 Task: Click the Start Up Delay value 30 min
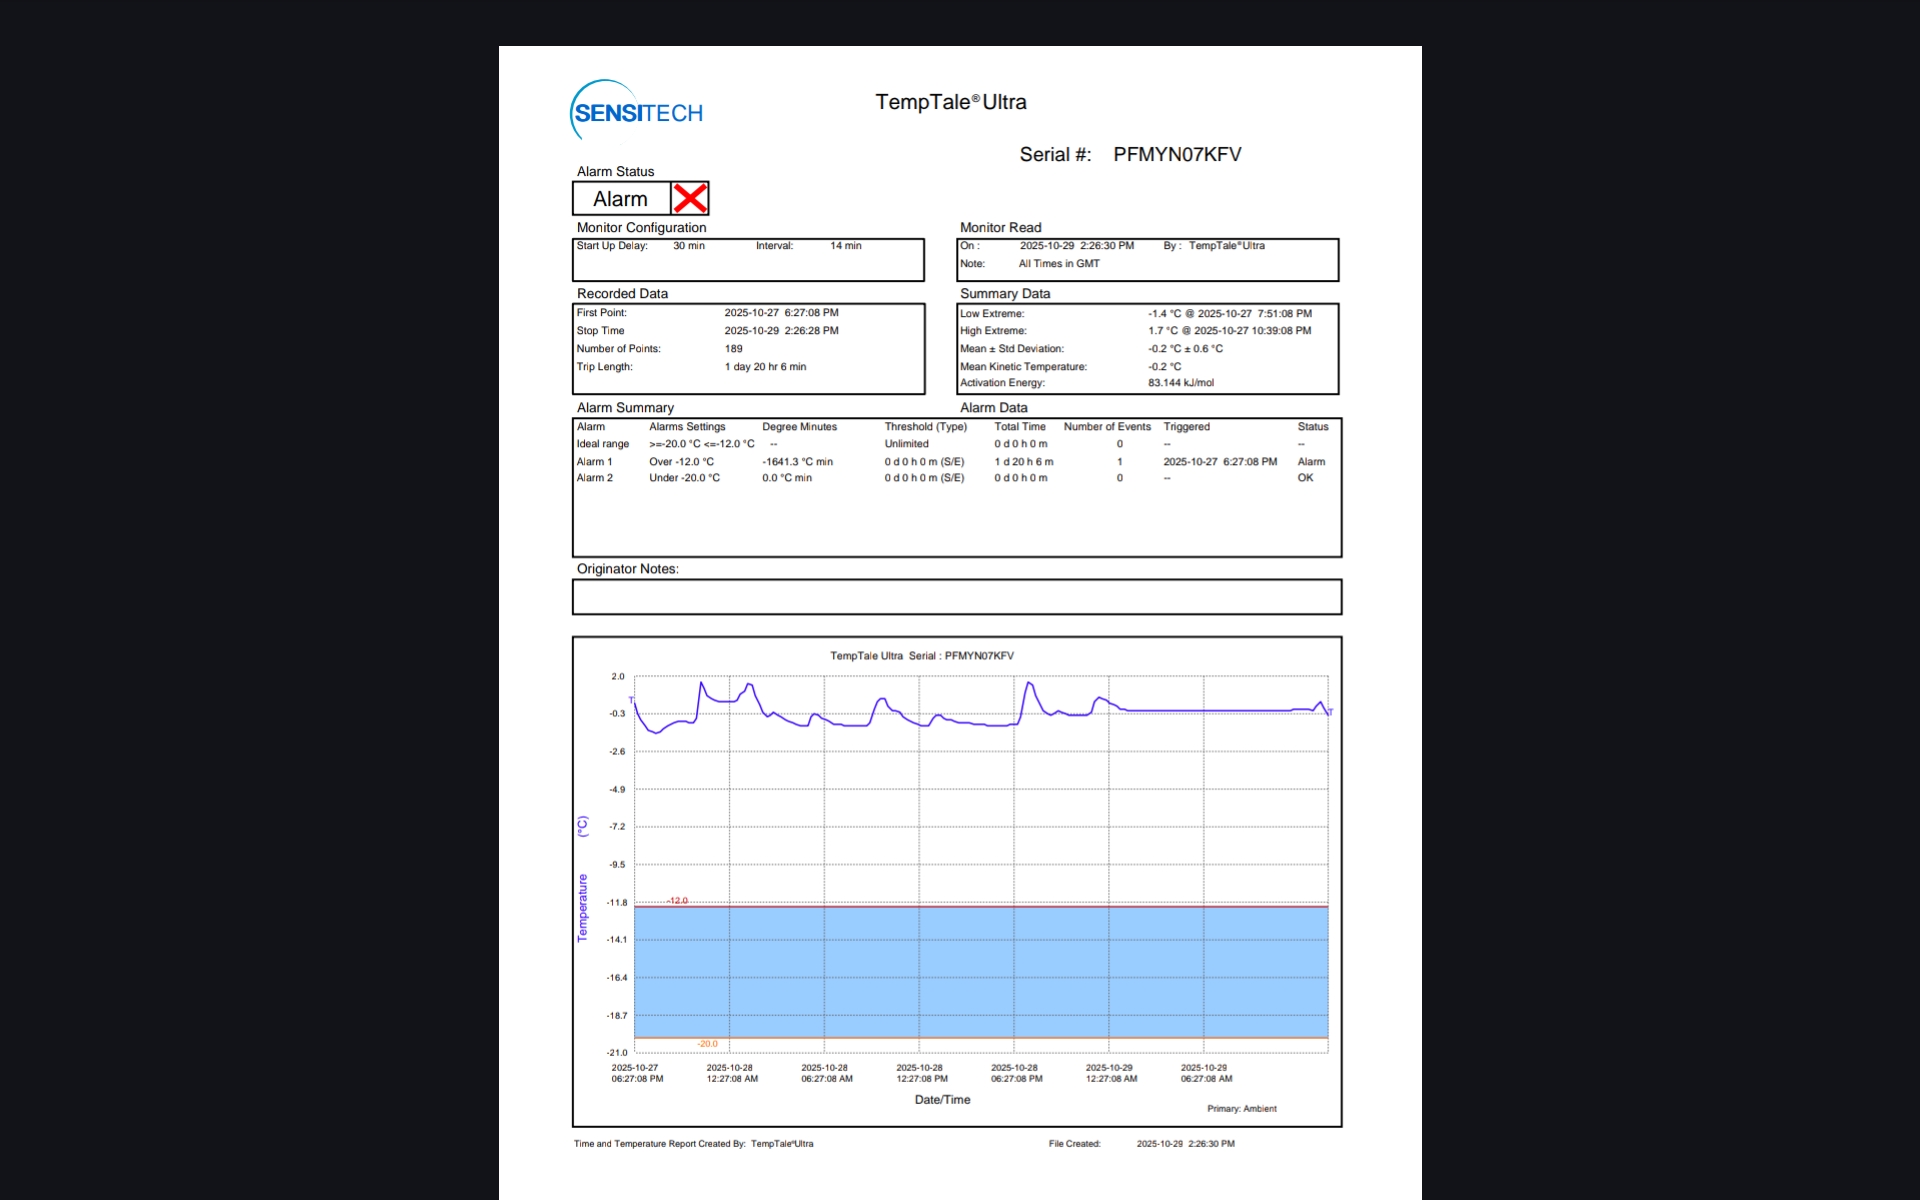tap(688, 246)
